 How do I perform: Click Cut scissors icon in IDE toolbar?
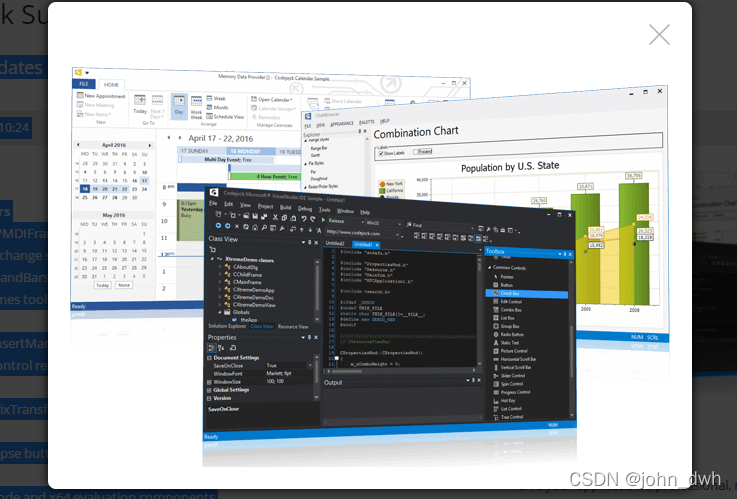[x=275, y=217]
